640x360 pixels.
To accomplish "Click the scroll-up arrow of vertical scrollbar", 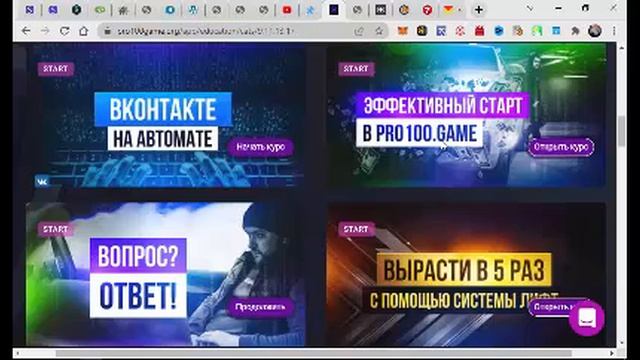I will (x=621, y=47).
